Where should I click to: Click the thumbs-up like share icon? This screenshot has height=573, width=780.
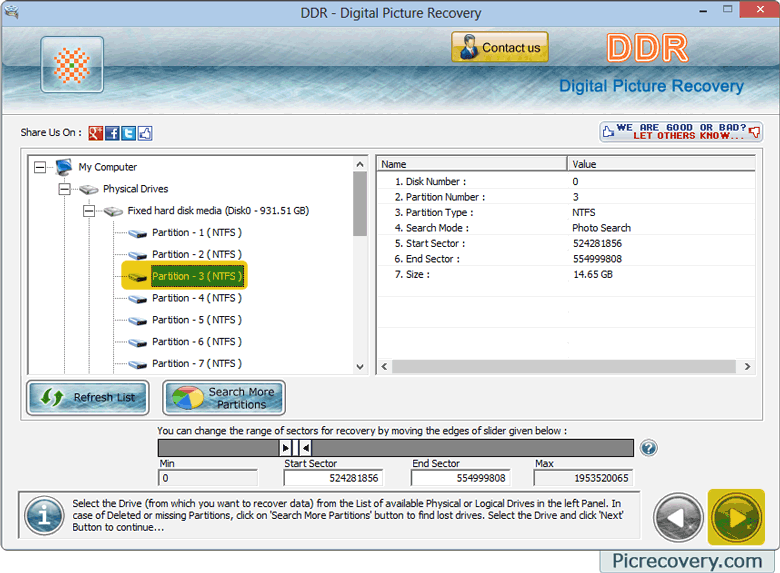145,133
